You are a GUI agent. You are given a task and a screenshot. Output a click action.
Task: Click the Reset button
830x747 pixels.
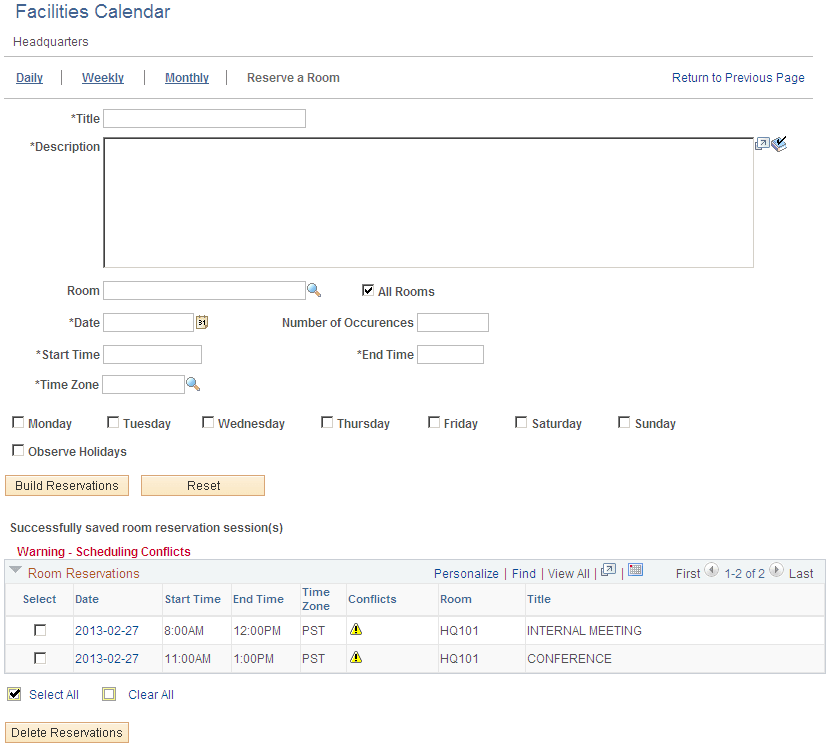(x=203, y=485)
